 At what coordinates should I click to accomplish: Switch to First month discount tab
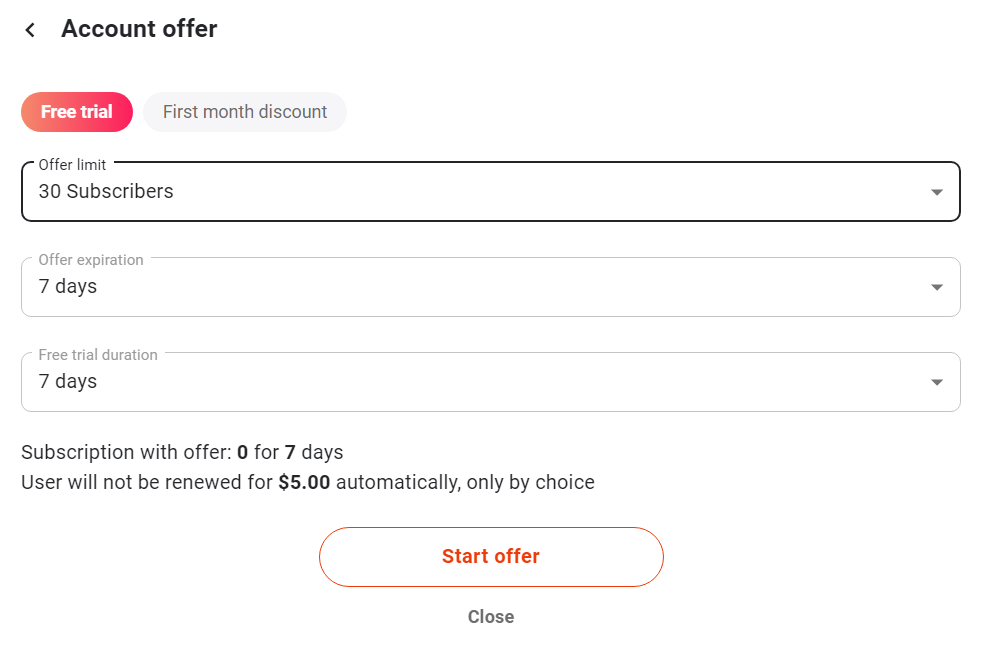point(245,112)
